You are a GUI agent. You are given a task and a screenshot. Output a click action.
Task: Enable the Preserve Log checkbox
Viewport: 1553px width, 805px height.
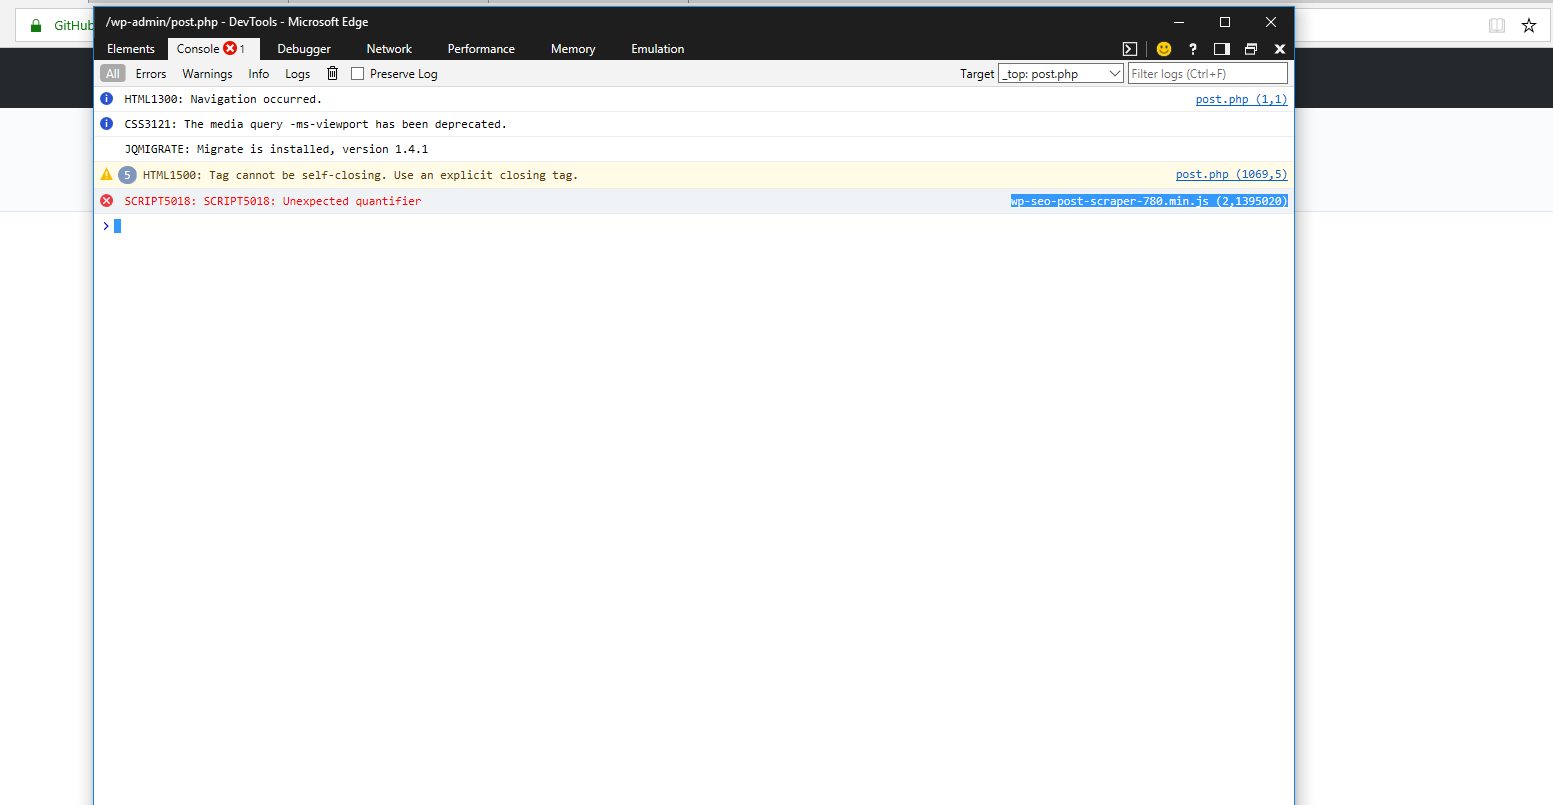[x=357, y=73]
